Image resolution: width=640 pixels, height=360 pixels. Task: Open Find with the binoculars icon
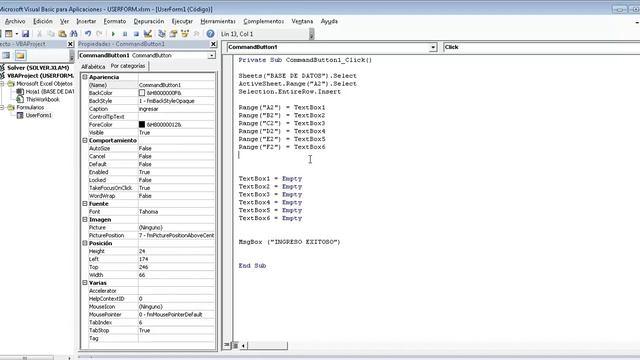73,34
